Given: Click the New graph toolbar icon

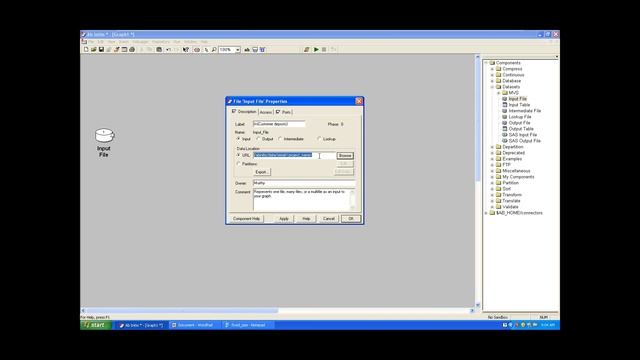Looking at the screenshot, I should tap(86, 49).
